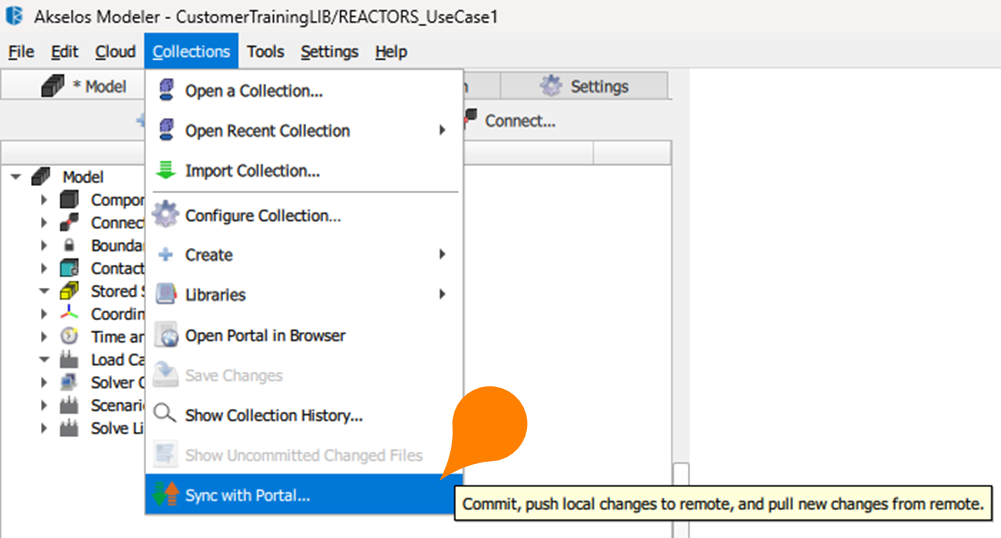Expand the Libraries submenu
1001x538 pixels.
pos(304,294)
